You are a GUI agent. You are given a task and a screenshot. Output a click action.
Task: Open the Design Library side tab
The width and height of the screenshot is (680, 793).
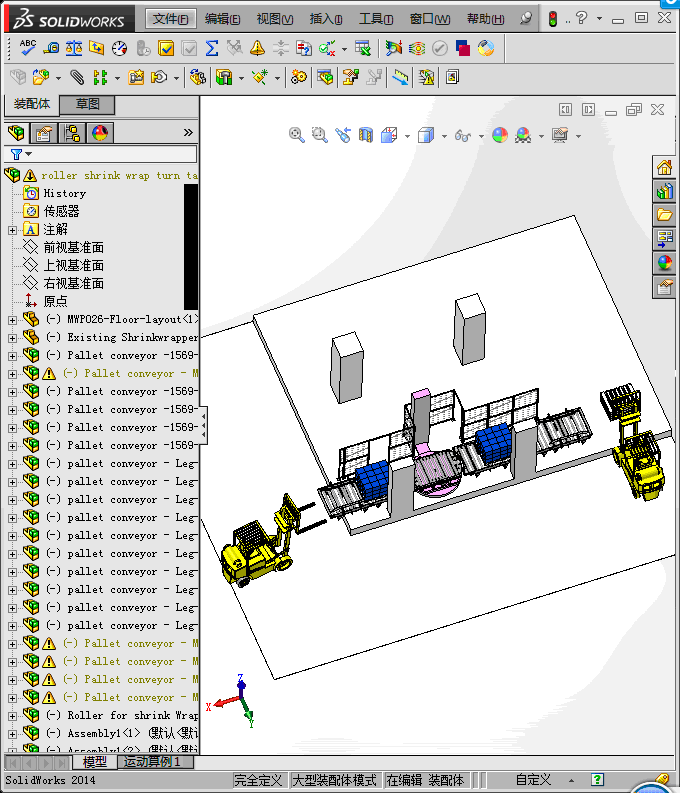(x=664, y=191)
